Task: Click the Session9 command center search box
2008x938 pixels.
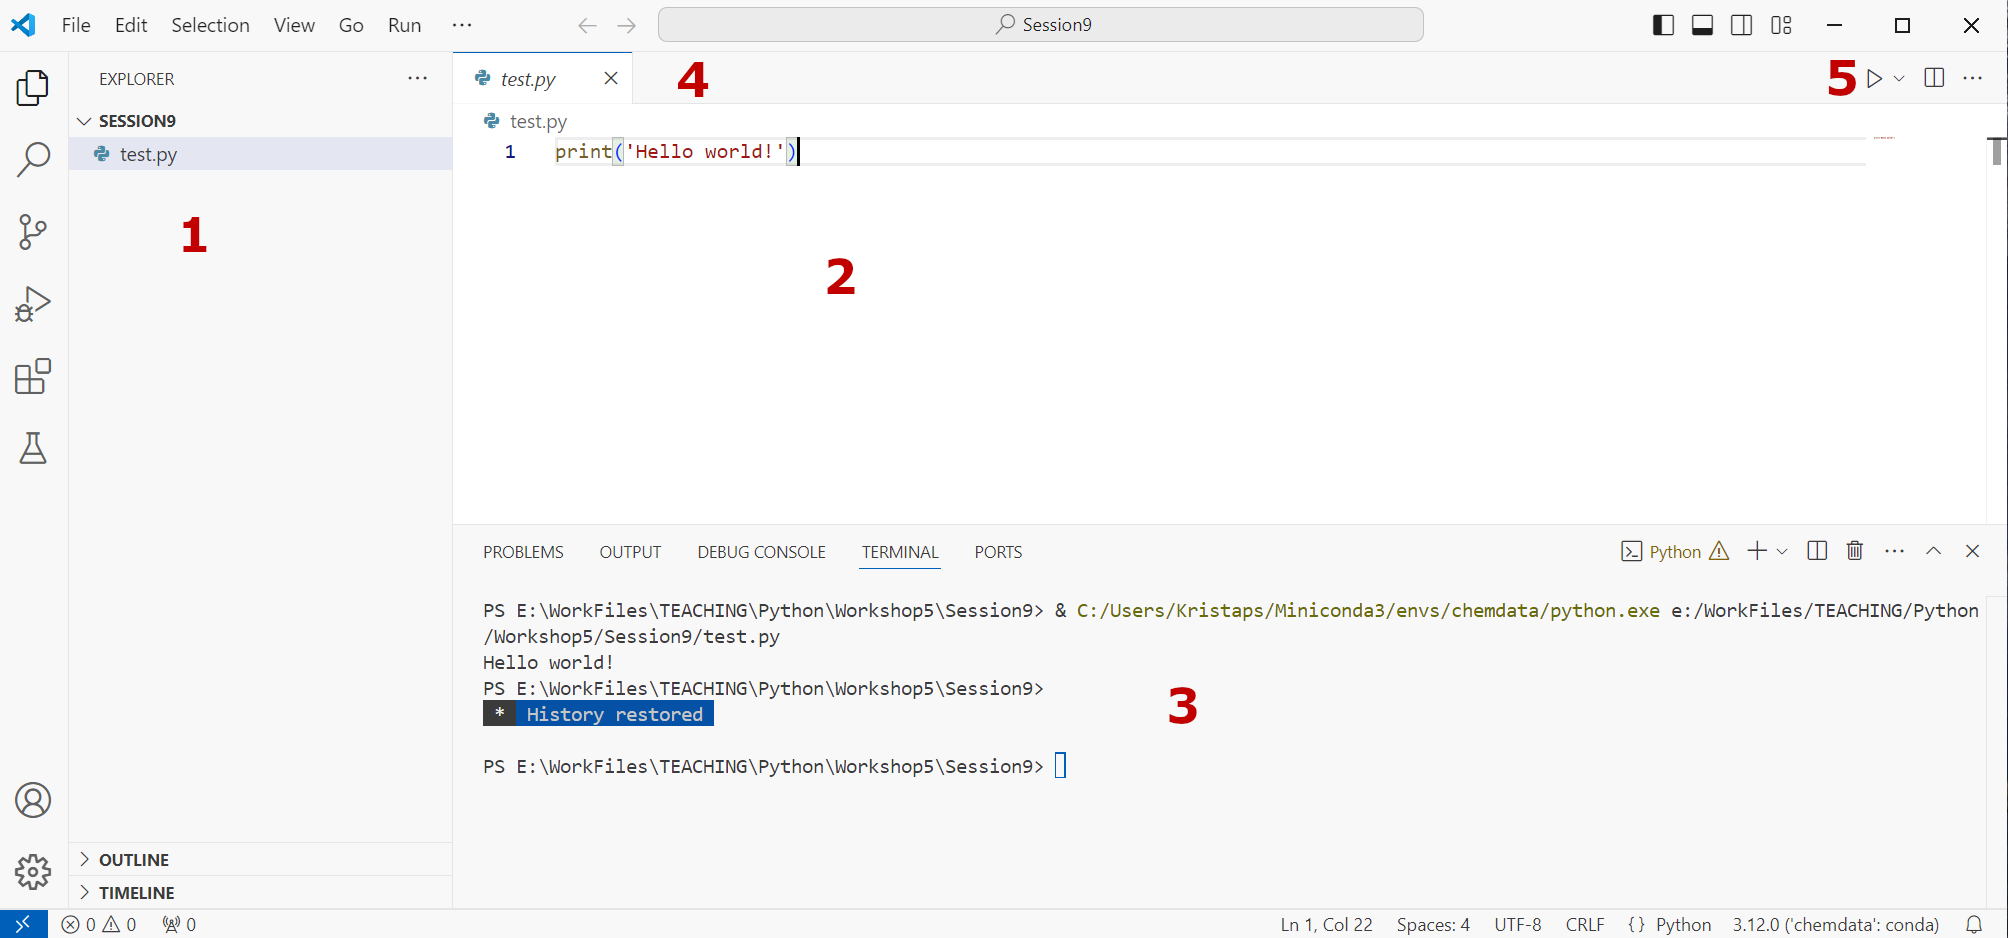Action: pos(1040,25)
